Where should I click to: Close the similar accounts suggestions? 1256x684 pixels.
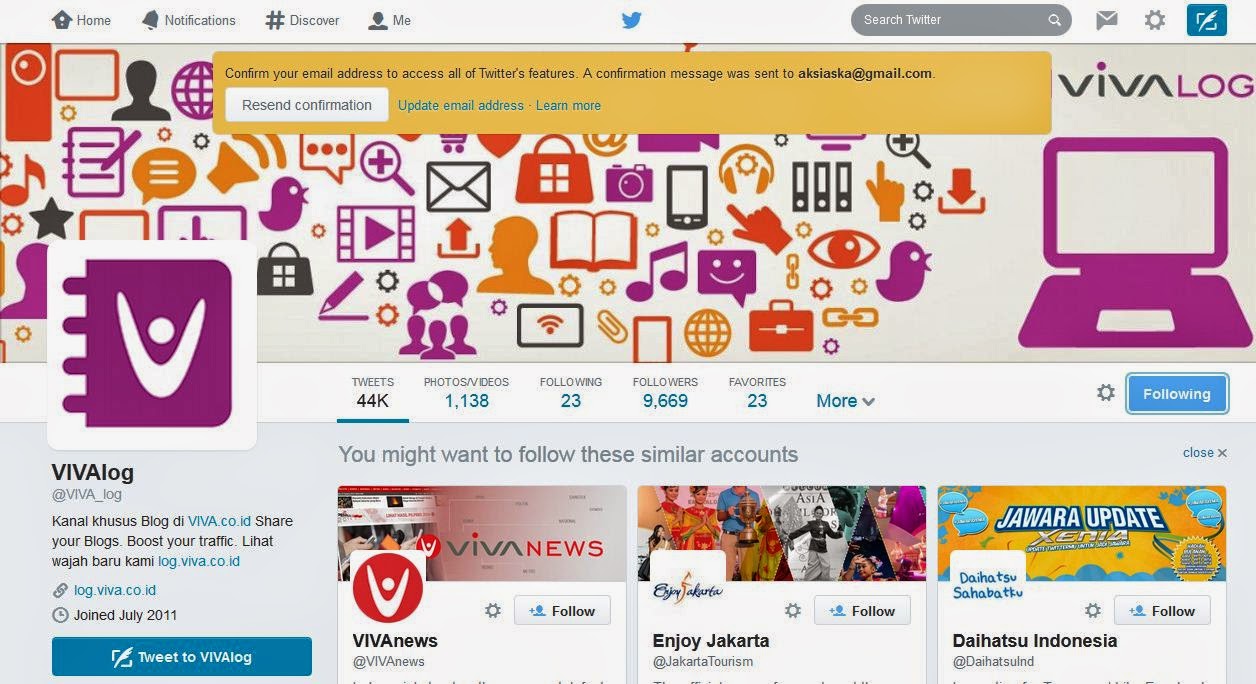(x=1204, y=453)
